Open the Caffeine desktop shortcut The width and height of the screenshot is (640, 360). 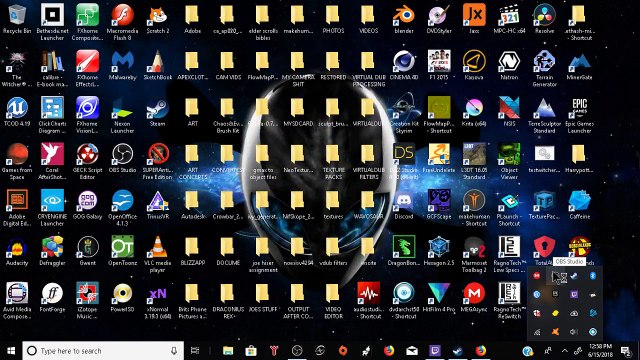click(580, 205)
